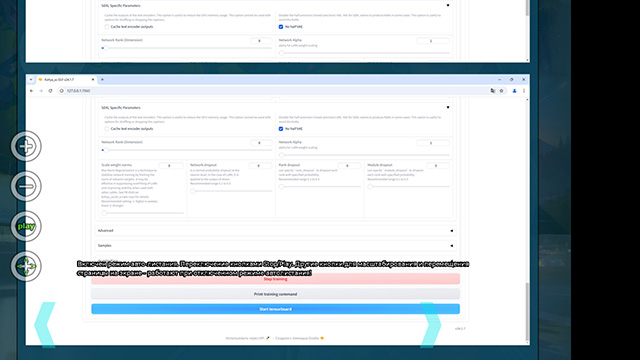Restore down the lower browser window
The height and width of the screenshot is (360, 640).
point(511,80)
